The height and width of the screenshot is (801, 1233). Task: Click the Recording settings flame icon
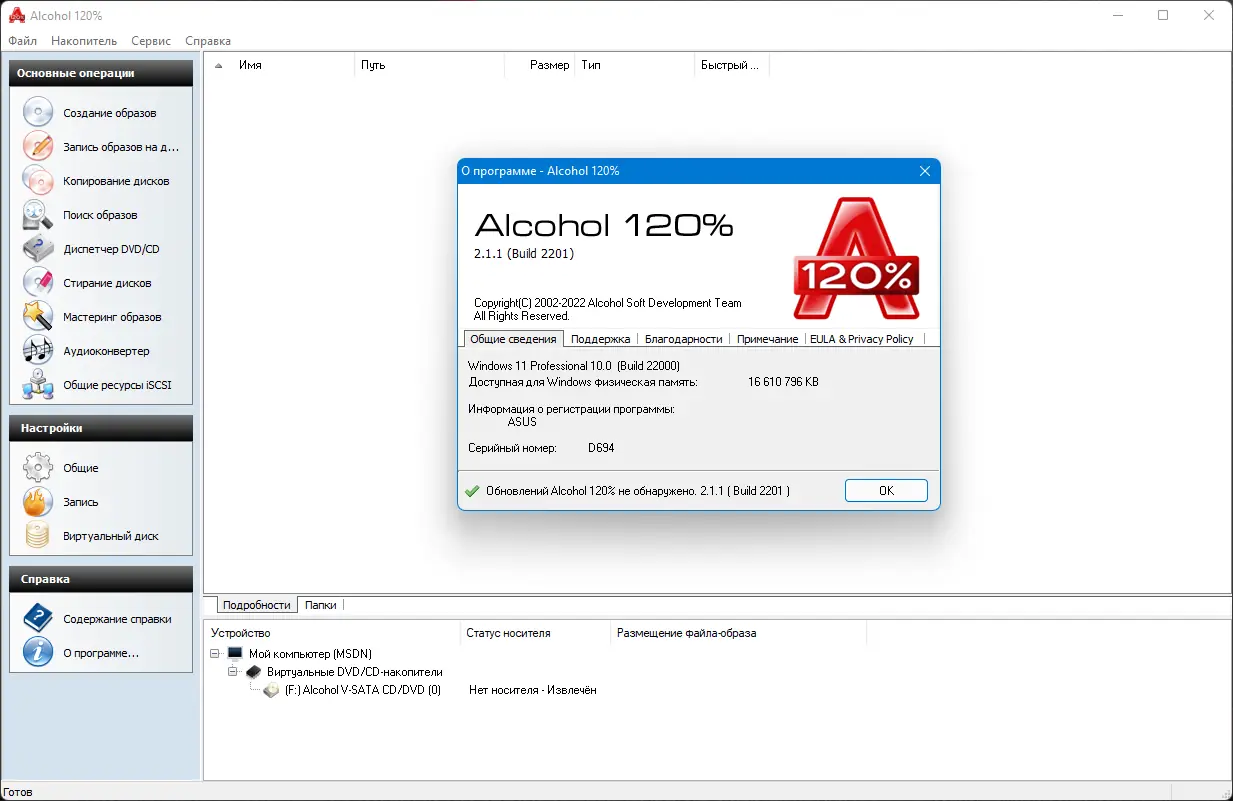coord(37,502)
